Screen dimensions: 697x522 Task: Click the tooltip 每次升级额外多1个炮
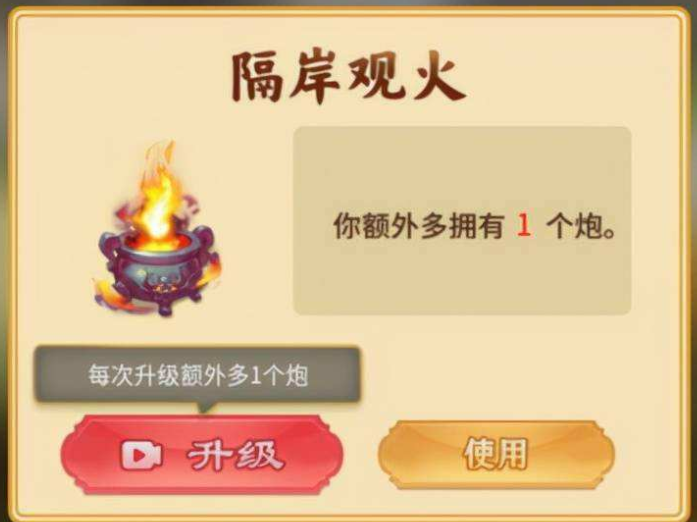tap(197, 375)
